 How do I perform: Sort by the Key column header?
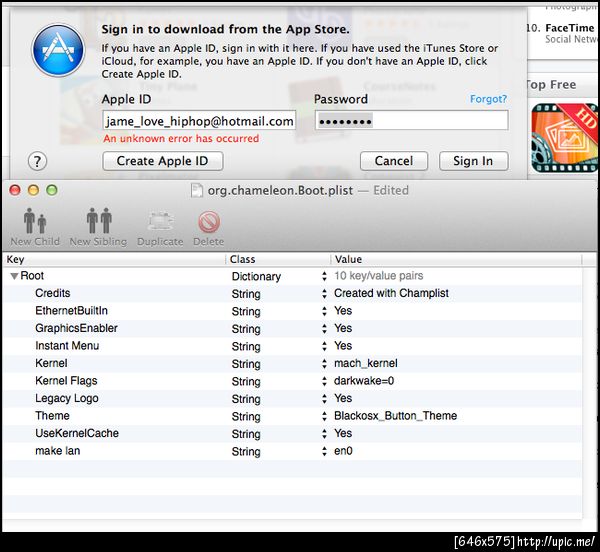[x=114, y=259]
